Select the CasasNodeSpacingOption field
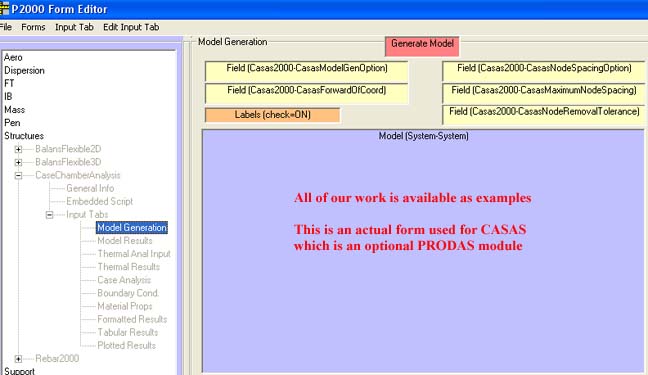Image resolution: width=648 pixels, height=375 pixels. point(544,71)
